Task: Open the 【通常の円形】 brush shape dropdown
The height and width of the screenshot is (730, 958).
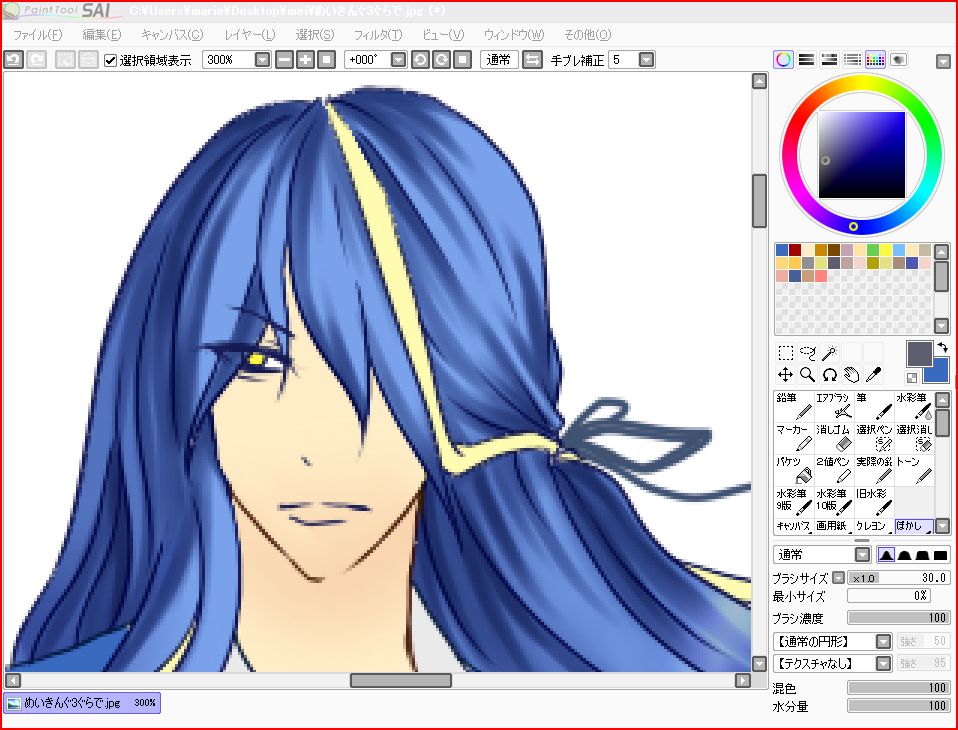Action: click(x=883, y=641)
